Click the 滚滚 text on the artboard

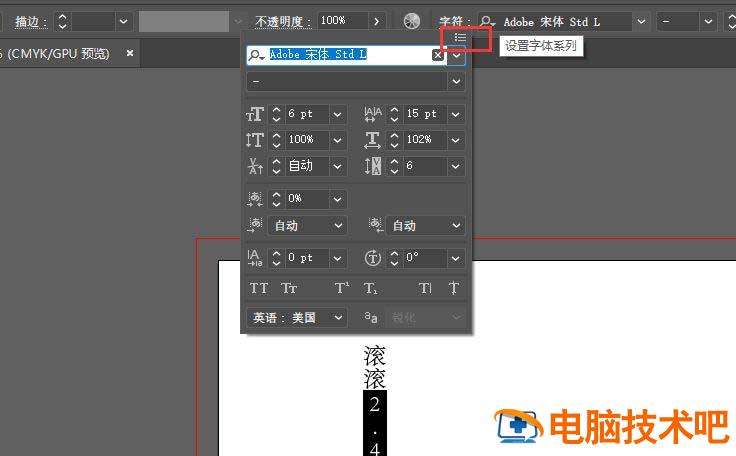[375, 367]
